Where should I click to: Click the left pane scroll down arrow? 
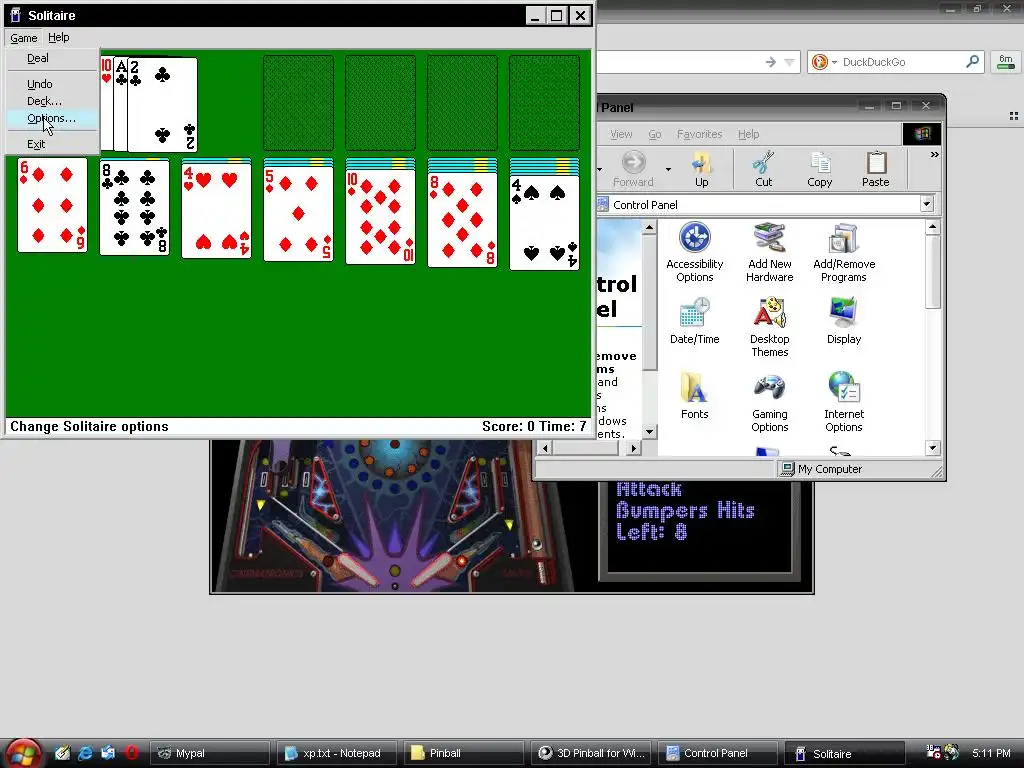pos(648,431)
